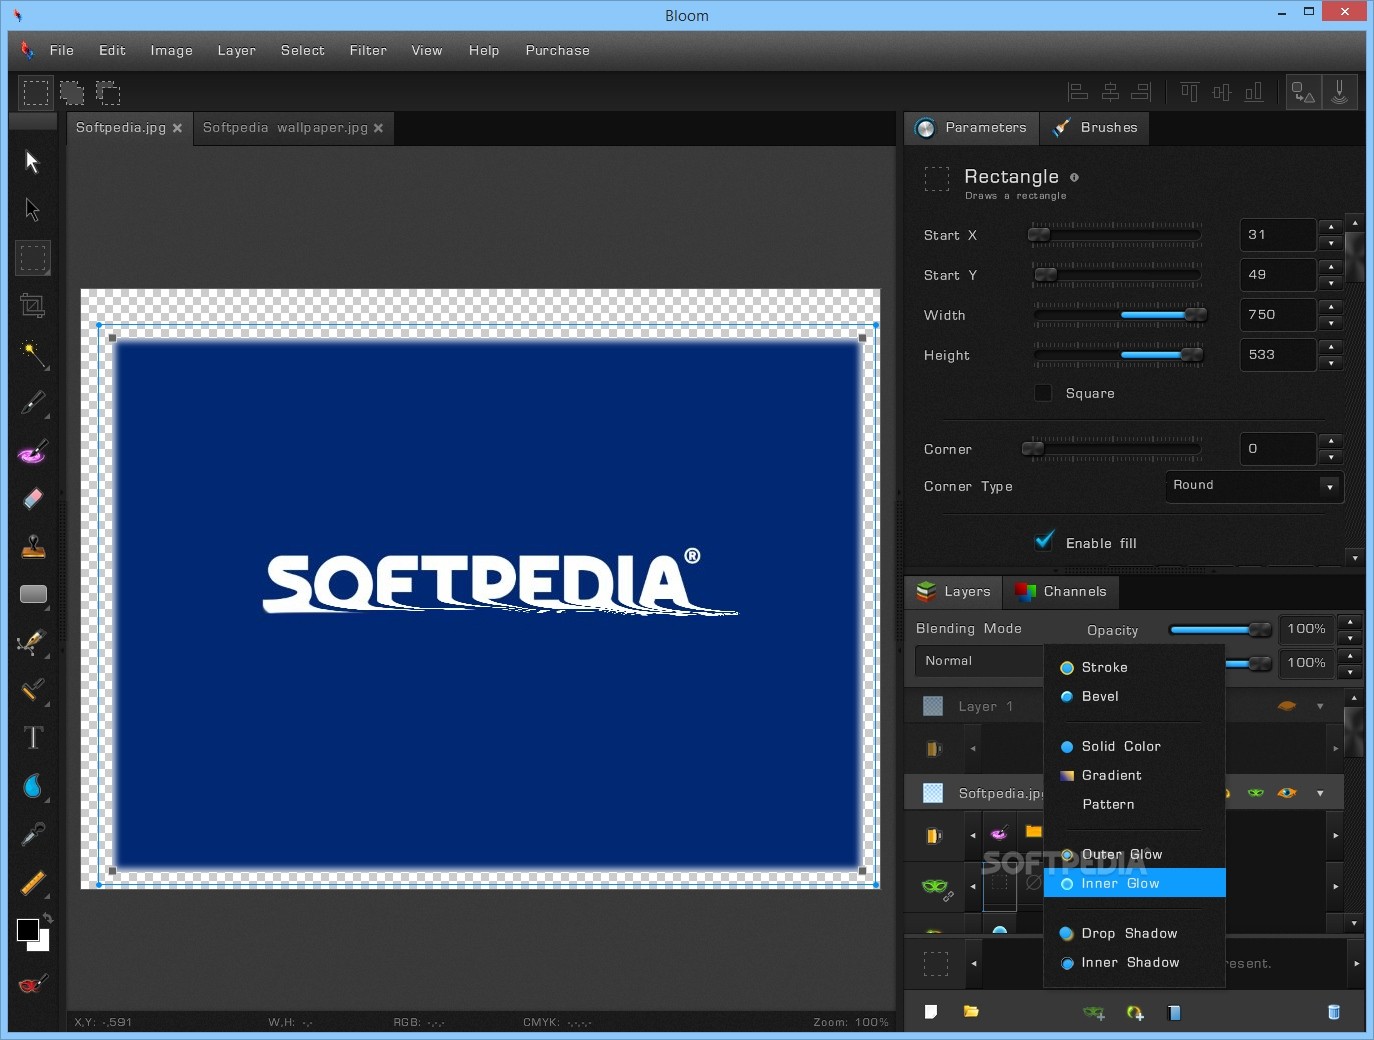The image size is (1374, 1040).
Task: Toggle Softpedia.jpg layer eye visibility
Action: [x=1287, y=793]
